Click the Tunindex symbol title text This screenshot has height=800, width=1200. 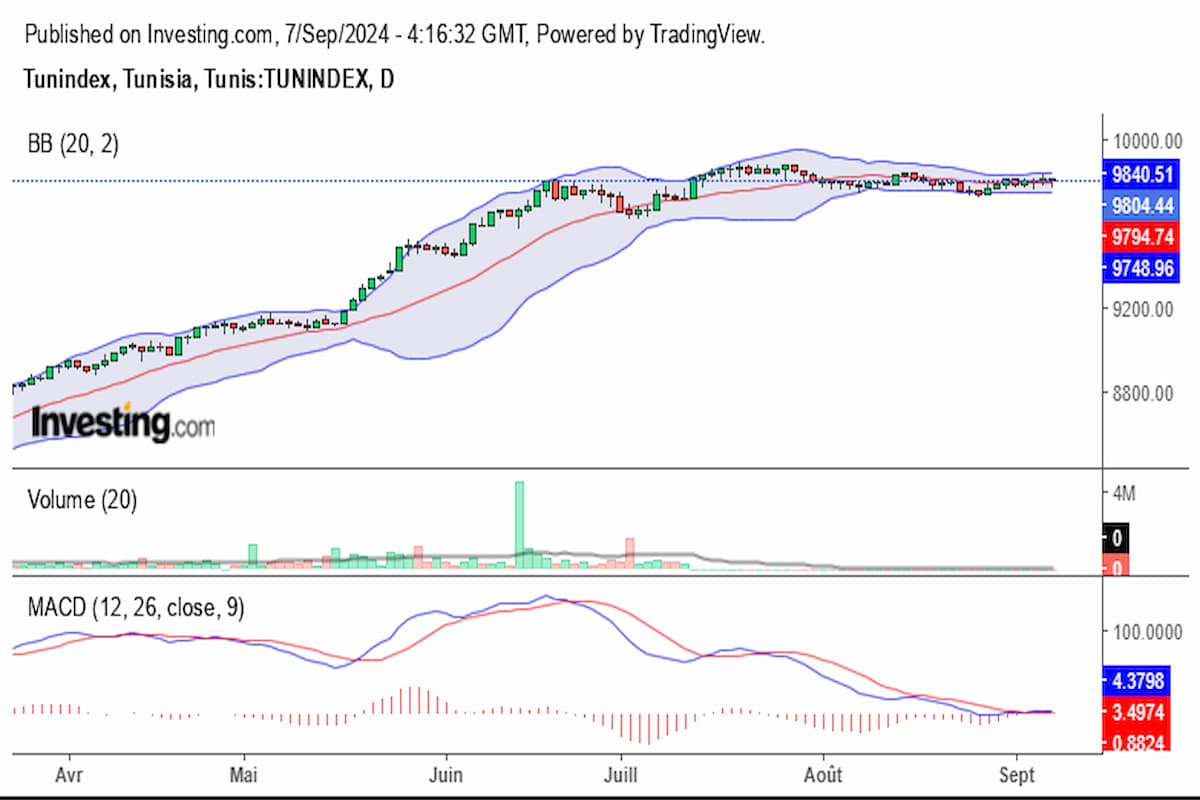pos(208,80)
